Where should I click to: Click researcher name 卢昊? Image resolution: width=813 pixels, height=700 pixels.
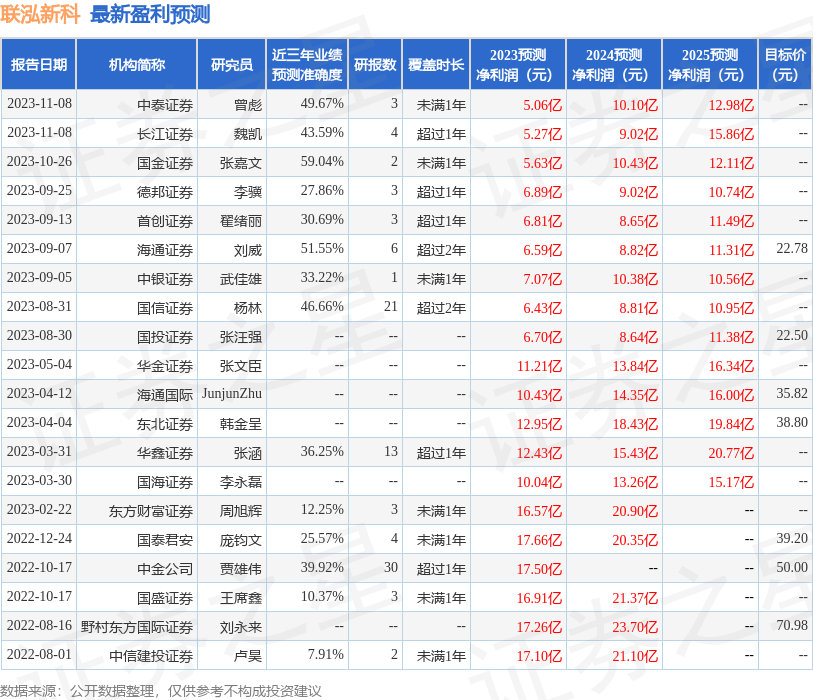point(248,657)
